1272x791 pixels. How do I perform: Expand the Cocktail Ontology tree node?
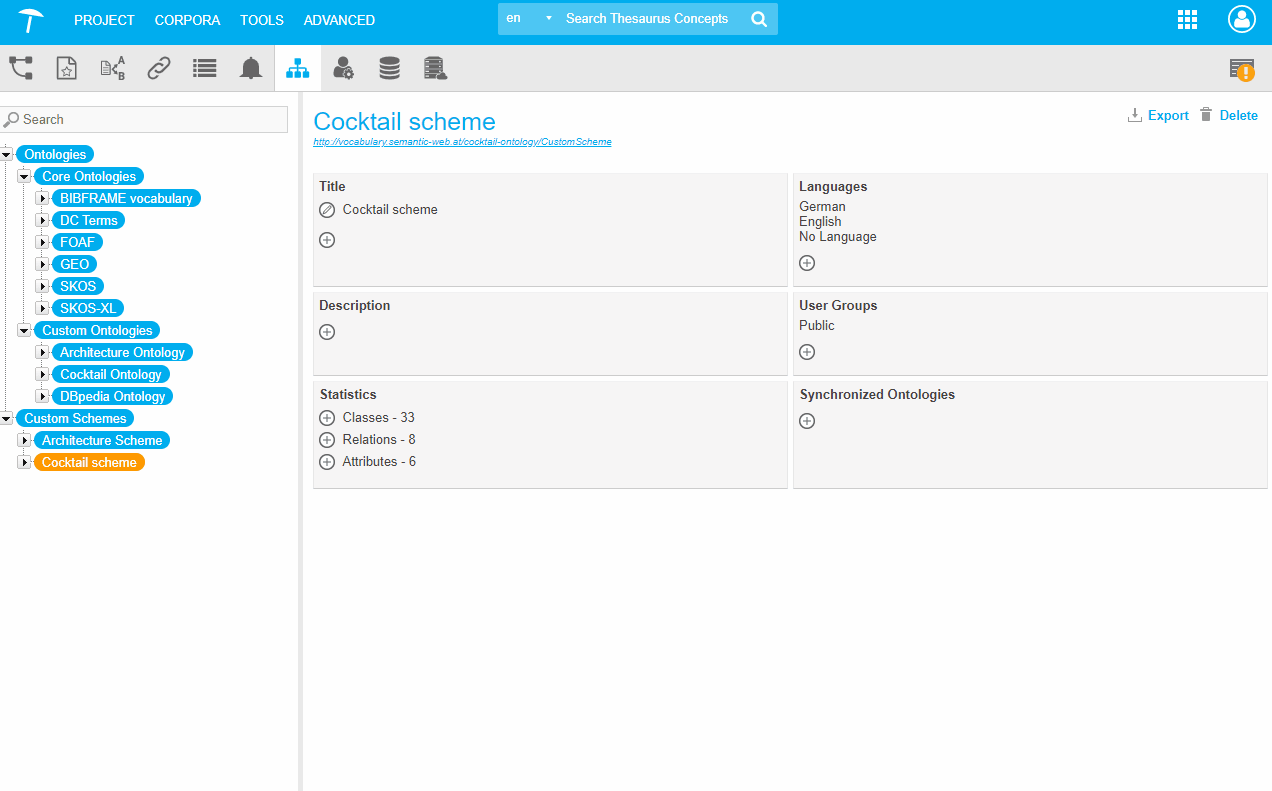click(43, 374)
